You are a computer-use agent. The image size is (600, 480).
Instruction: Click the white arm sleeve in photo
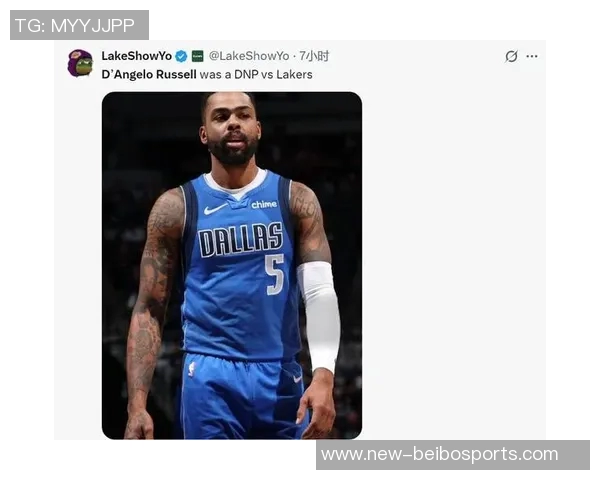click(x=319, y=315)
